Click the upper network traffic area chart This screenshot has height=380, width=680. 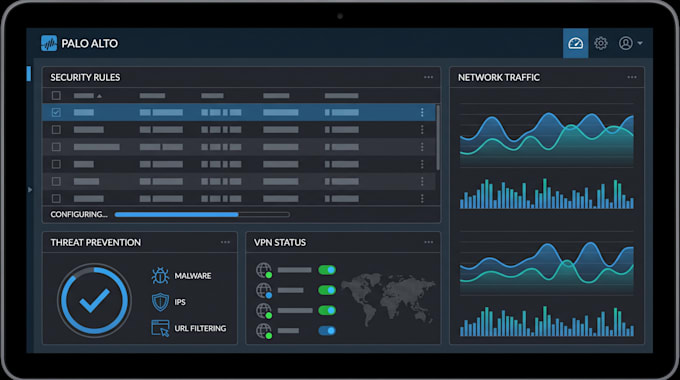546,135
